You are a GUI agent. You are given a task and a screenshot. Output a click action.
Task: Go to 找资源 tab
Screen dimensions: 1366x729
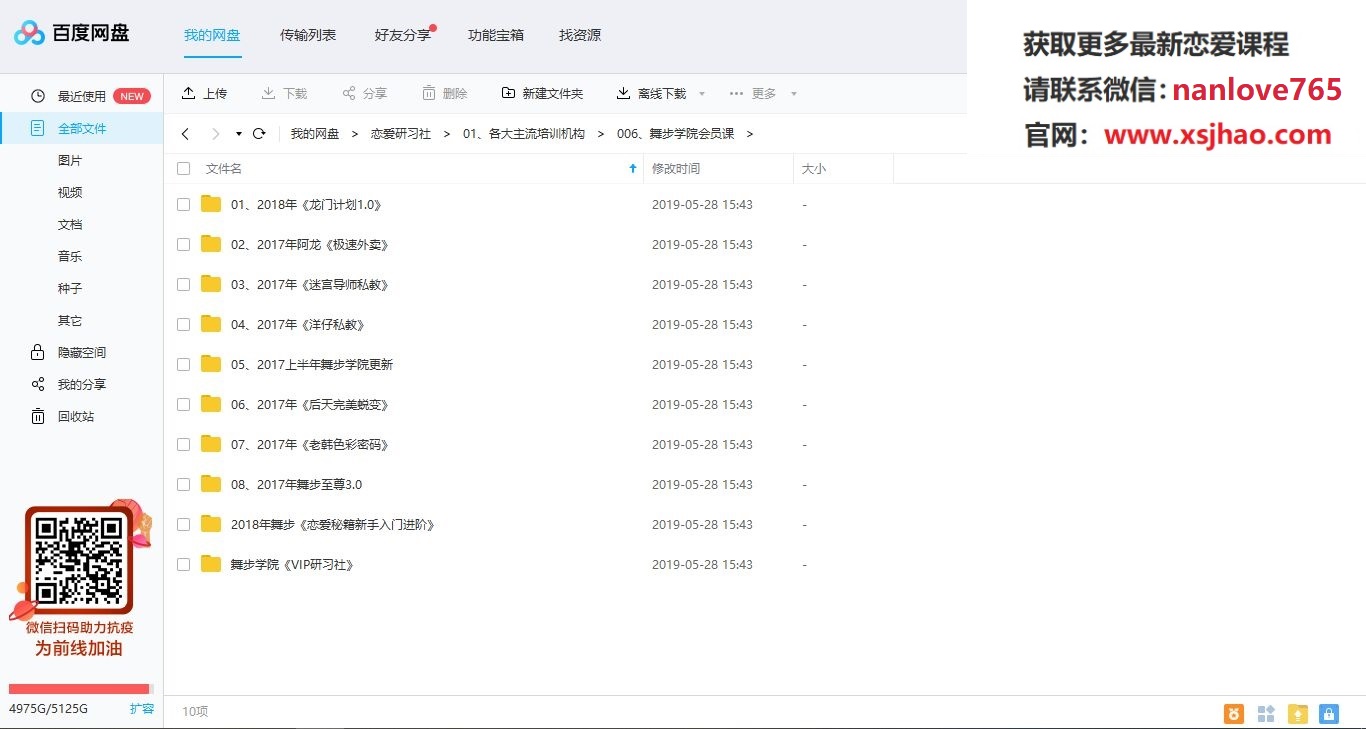click(x=580, y=35)
